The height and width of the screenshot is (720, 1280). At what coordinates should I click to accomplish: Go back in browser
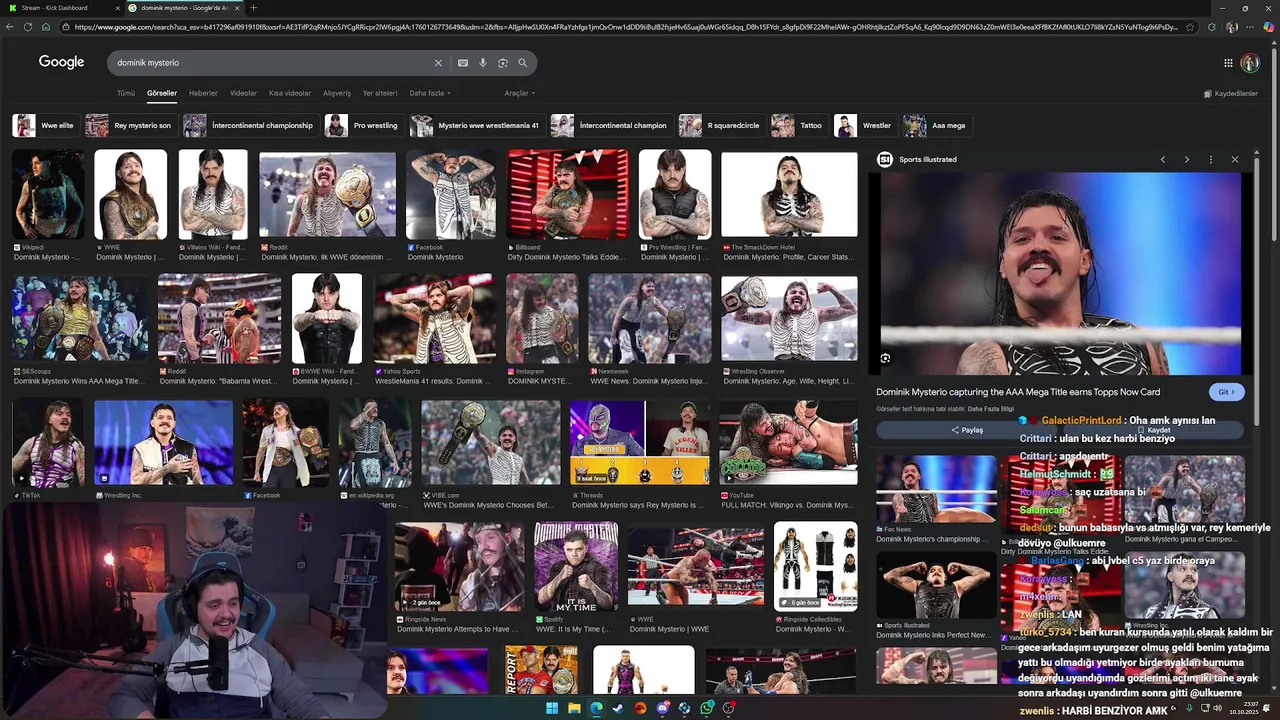tap(10, 27)
